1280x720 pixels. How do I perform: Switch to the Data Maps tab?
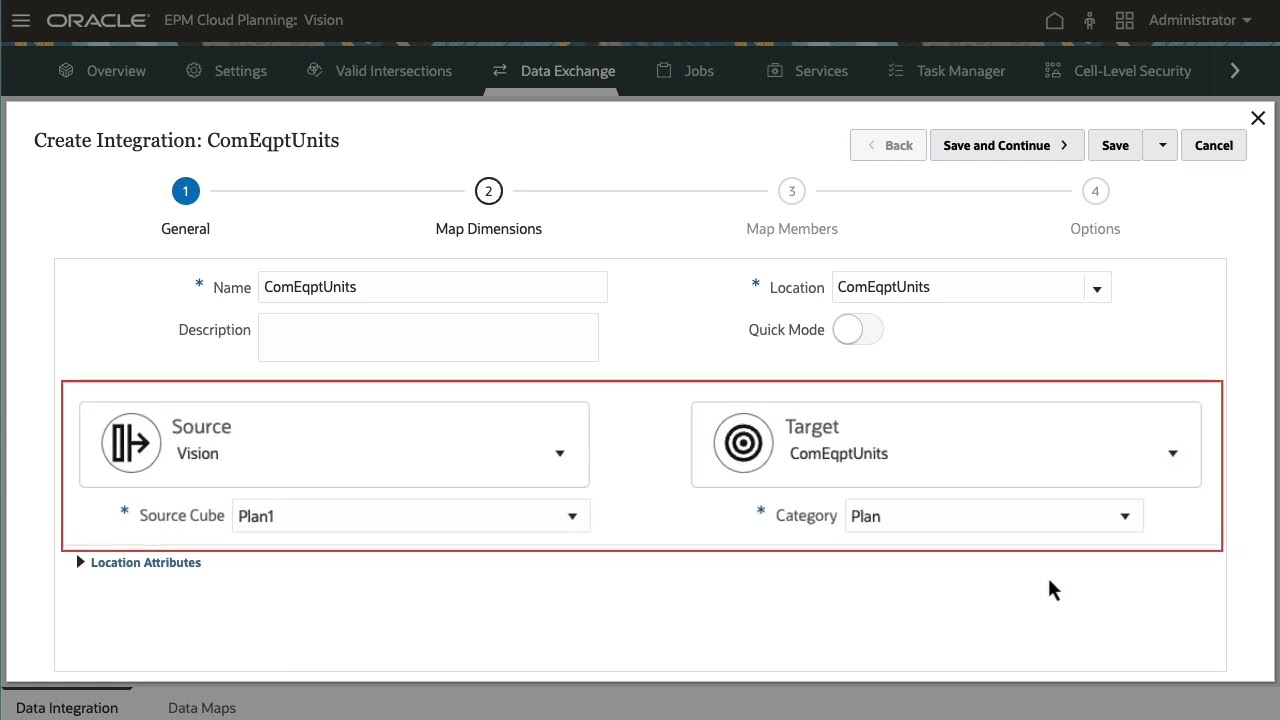[x=202, y=708]
